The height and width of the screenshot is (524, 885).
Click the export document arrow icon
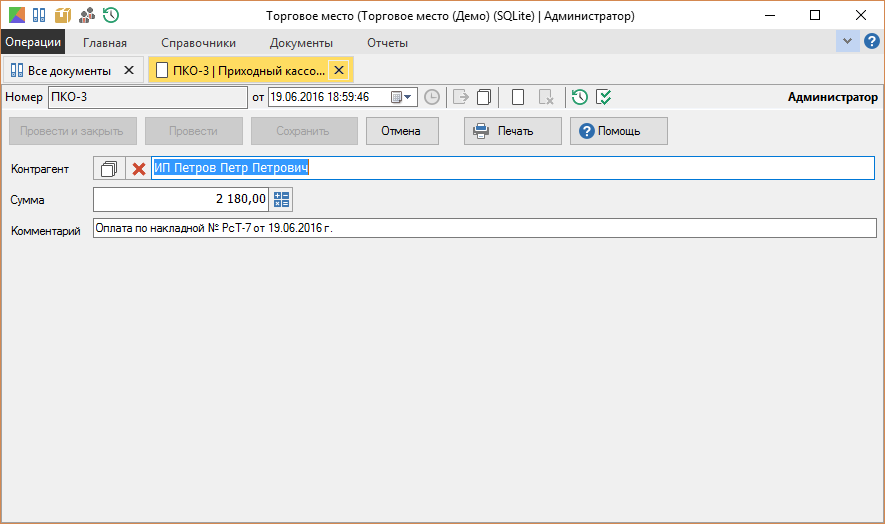pos(461,97)
